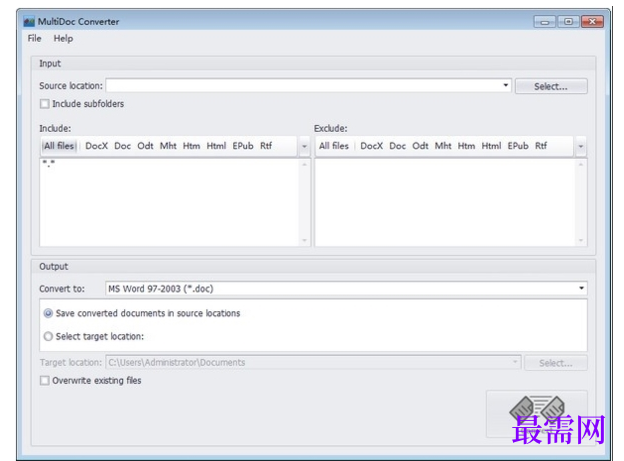
Task: Click the Select button for target location
Action: (556, 363)
